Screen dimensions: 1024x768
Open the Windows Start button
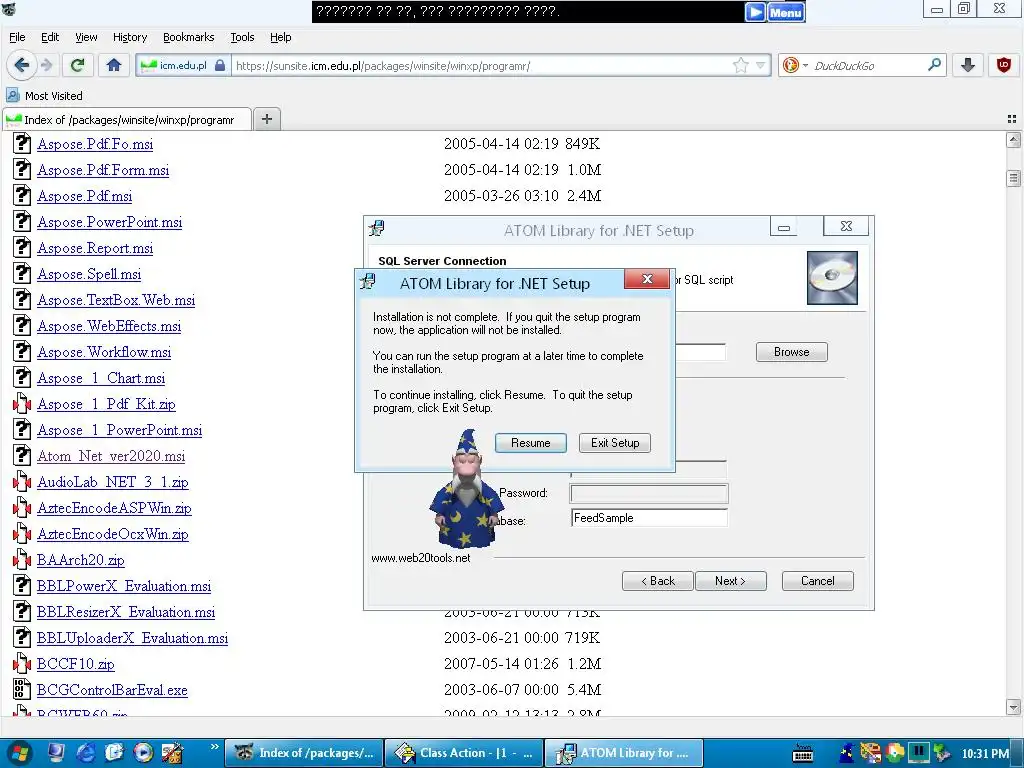tap(18, 753)
